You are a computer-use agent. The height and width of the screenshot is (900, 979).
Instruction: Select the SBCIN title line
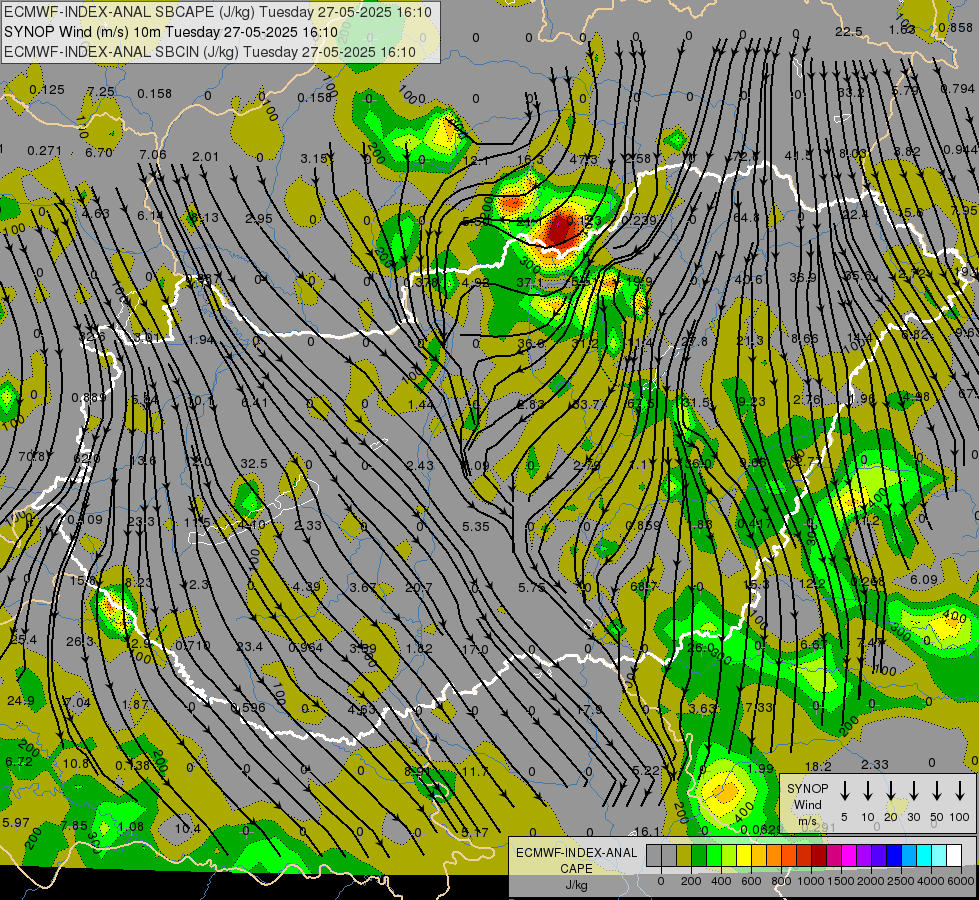click(210, 52)
